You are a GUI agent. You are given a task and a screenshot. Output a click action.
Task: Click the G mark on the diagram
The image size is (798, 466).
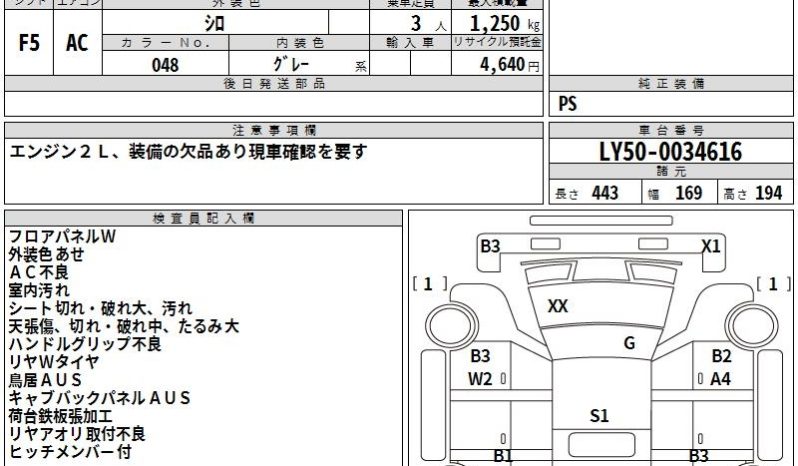[x=630, y=343]
